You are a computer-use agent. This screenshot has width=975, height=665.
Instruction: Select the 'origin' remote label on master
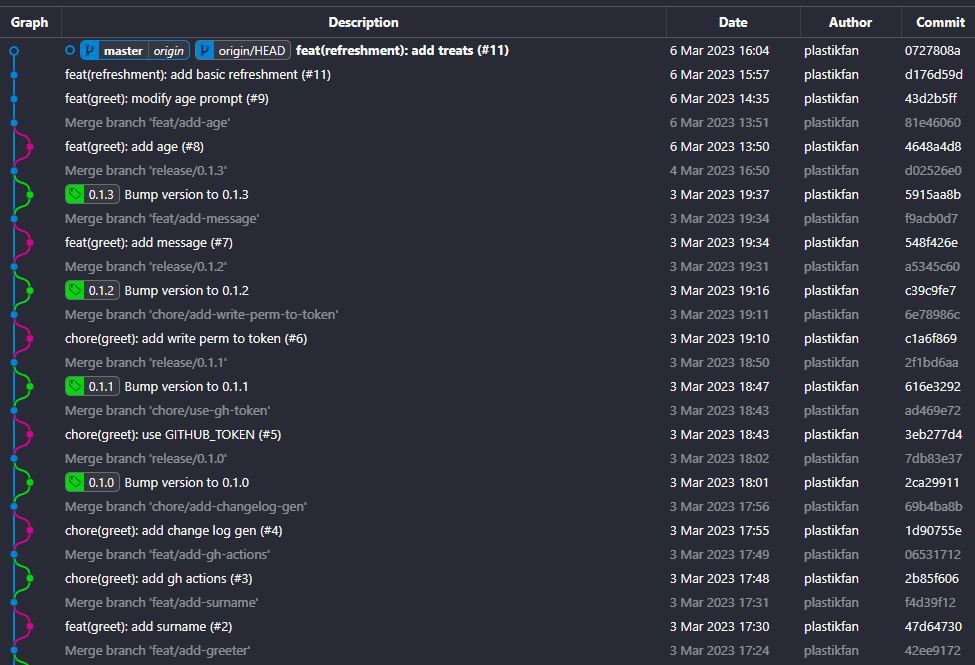pyautogui.click(x=169, y=51)
